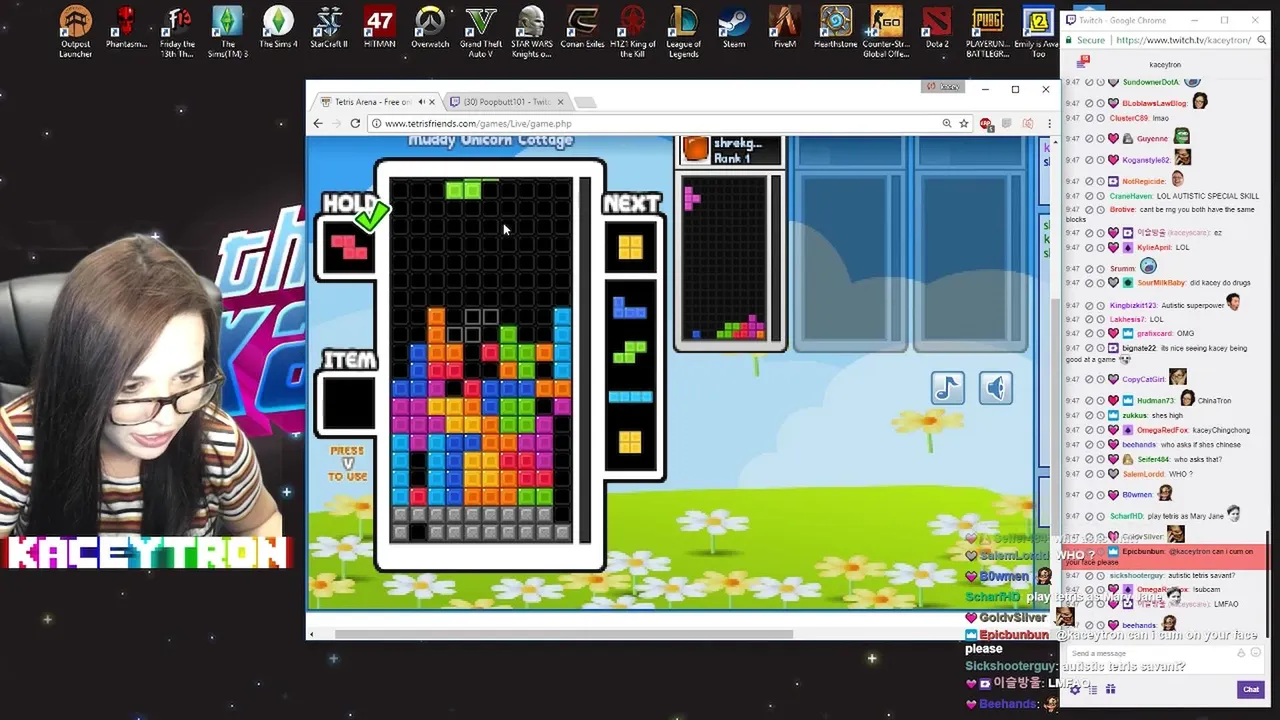The width and height of the screenshot is (1280, 720).
Task: Bookmark this page with the star icon
Action: pos(964,123)
